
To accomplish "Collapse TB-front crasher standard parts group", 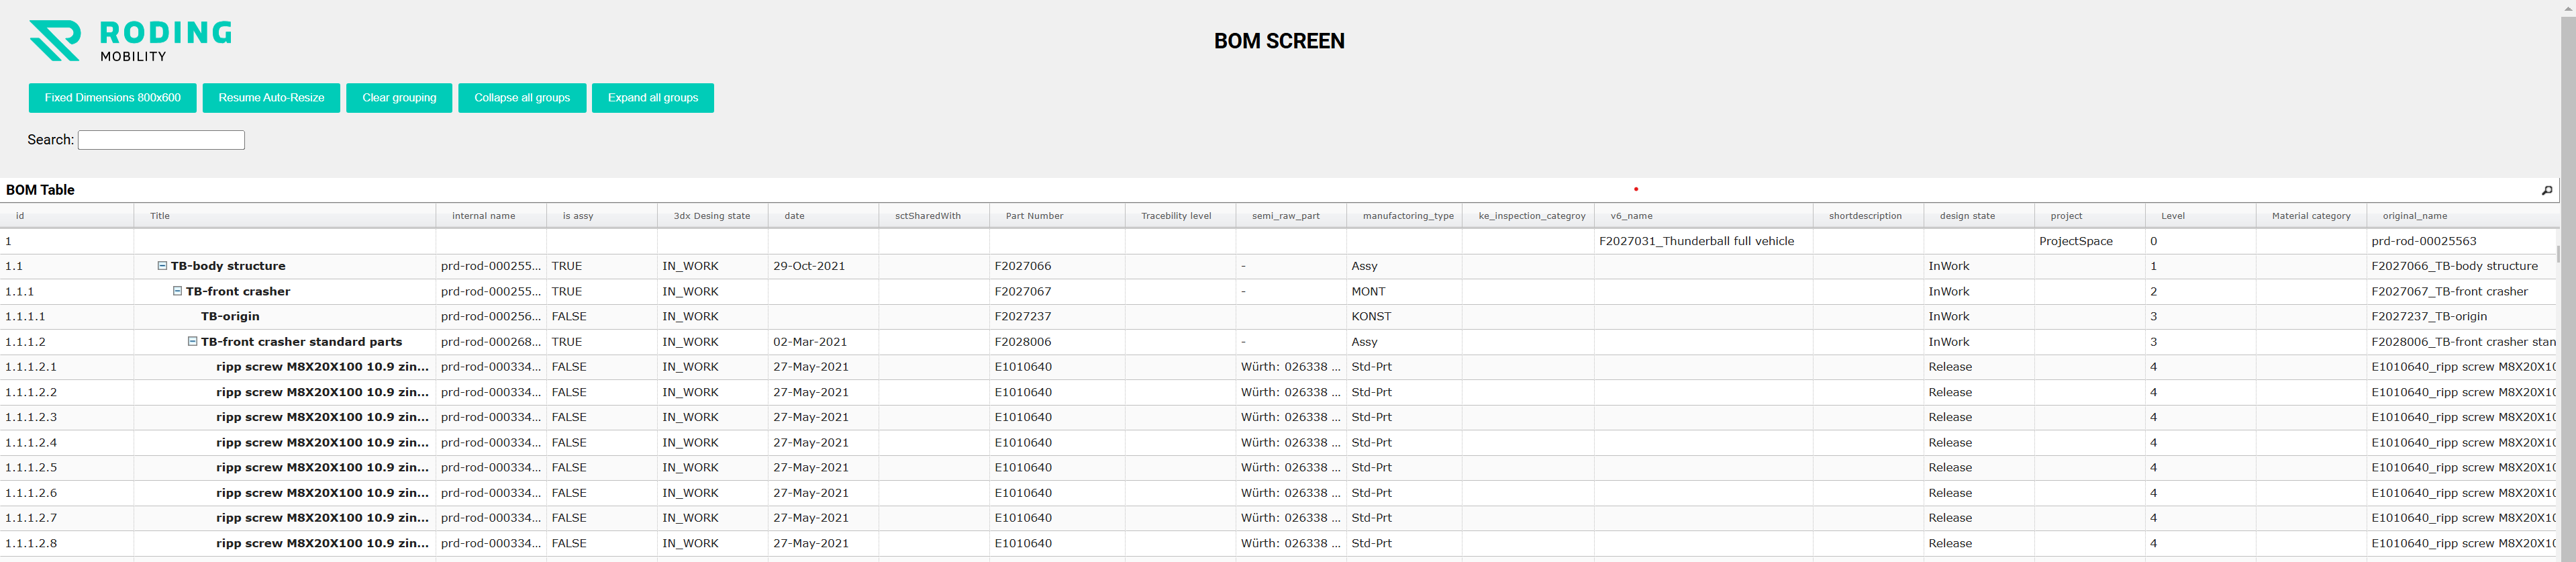I will [192, 342].
